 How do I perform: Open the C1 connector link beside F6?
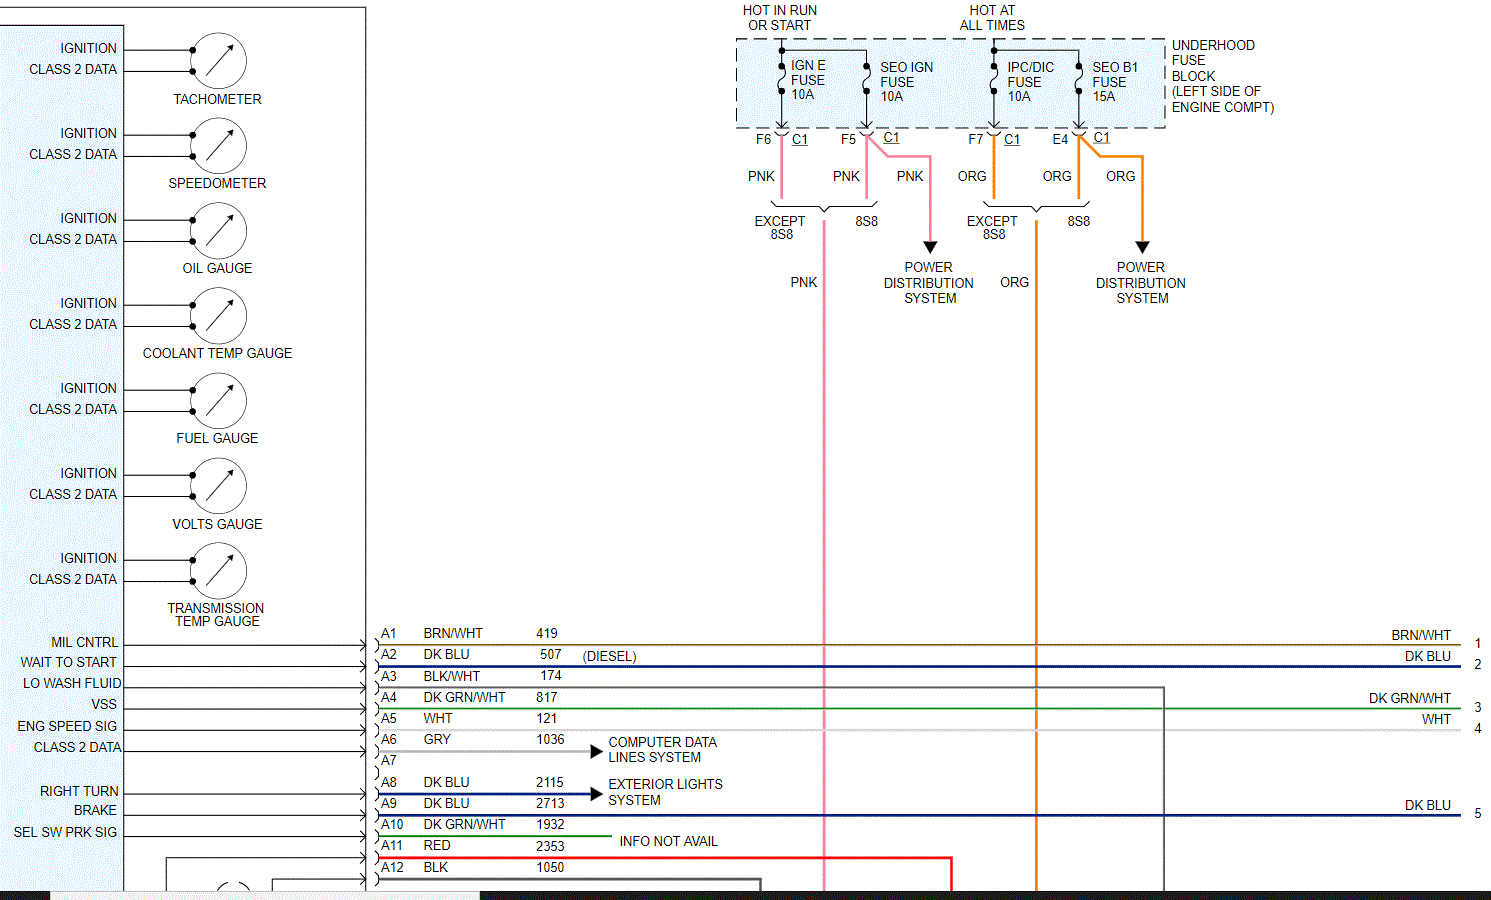(800, 139)
